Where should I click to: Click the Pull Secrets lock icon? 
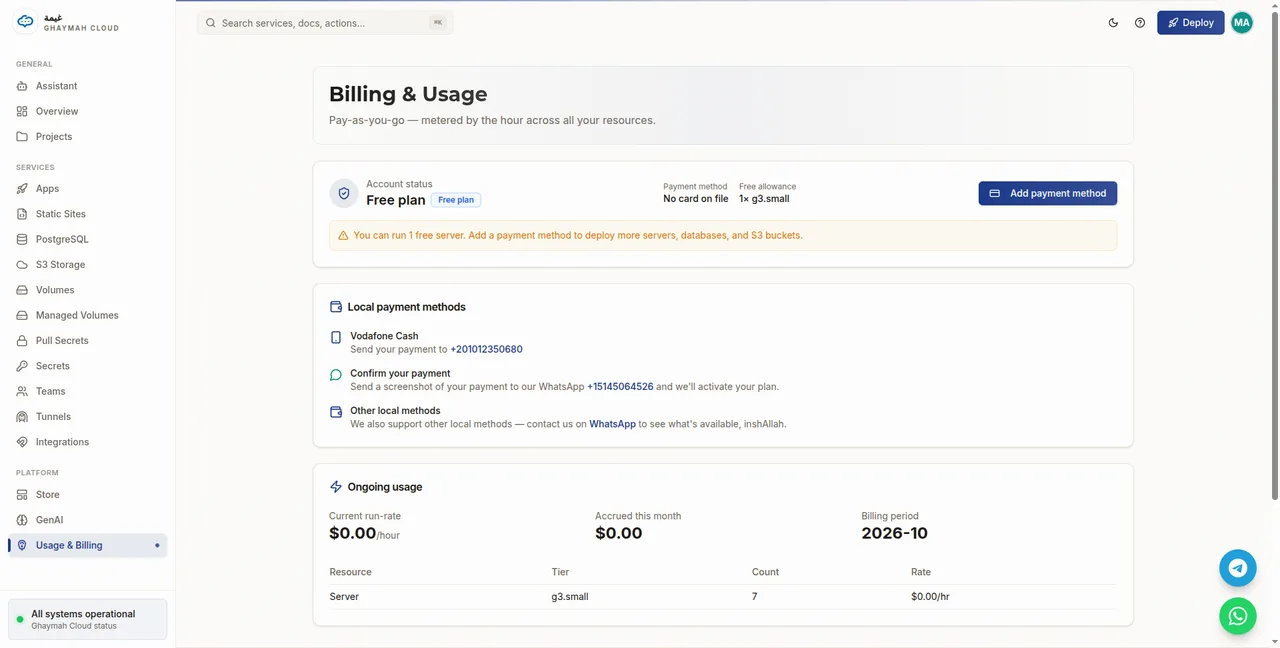coord(22,340)
